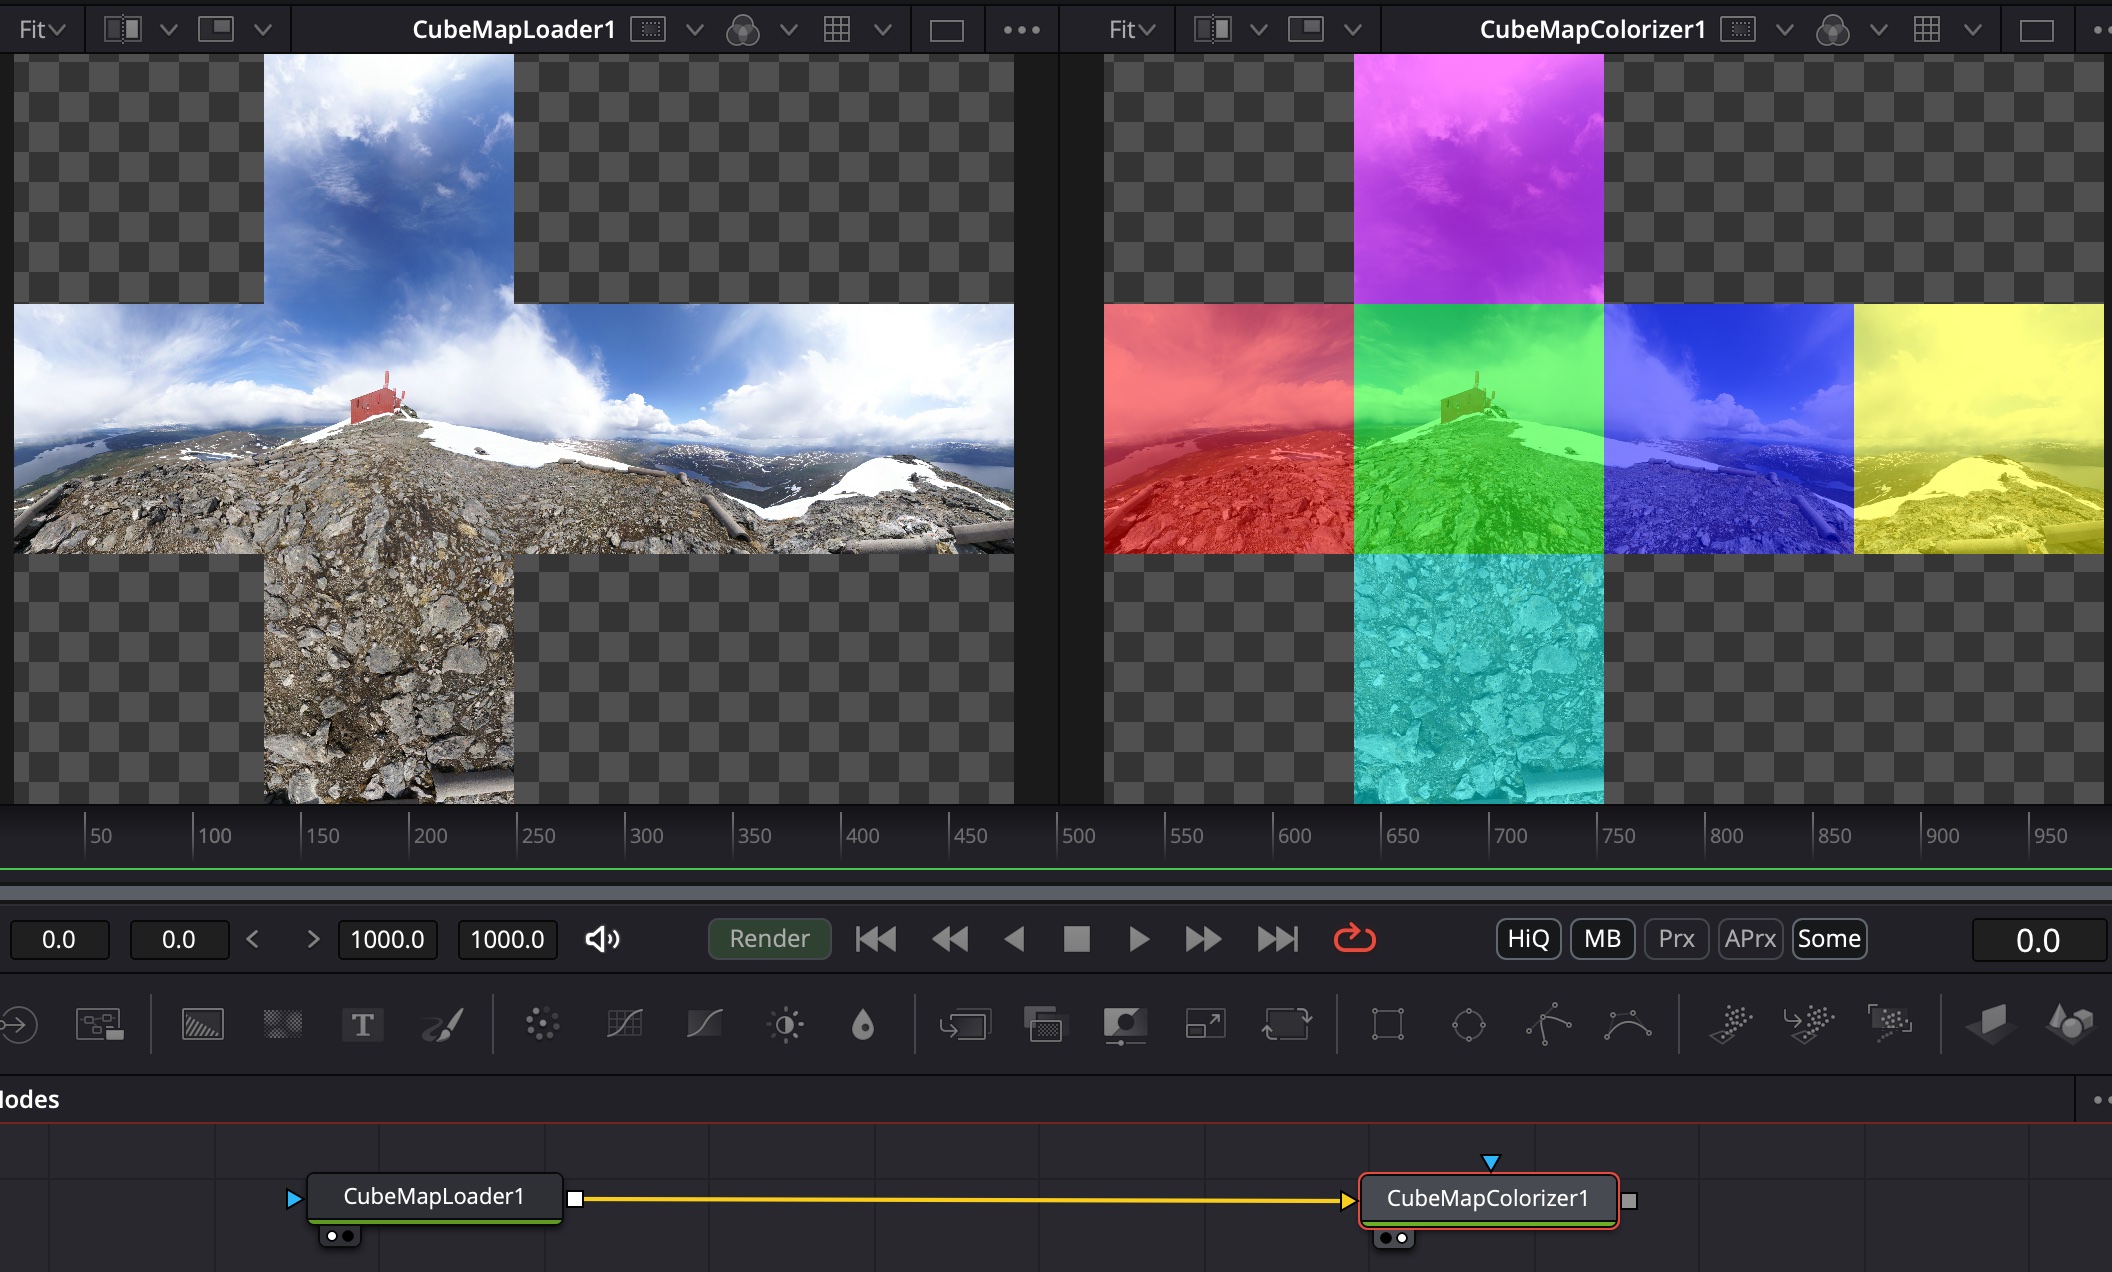
Task: Add the Channel Booleans tool
Action: coord(1045,1024)
